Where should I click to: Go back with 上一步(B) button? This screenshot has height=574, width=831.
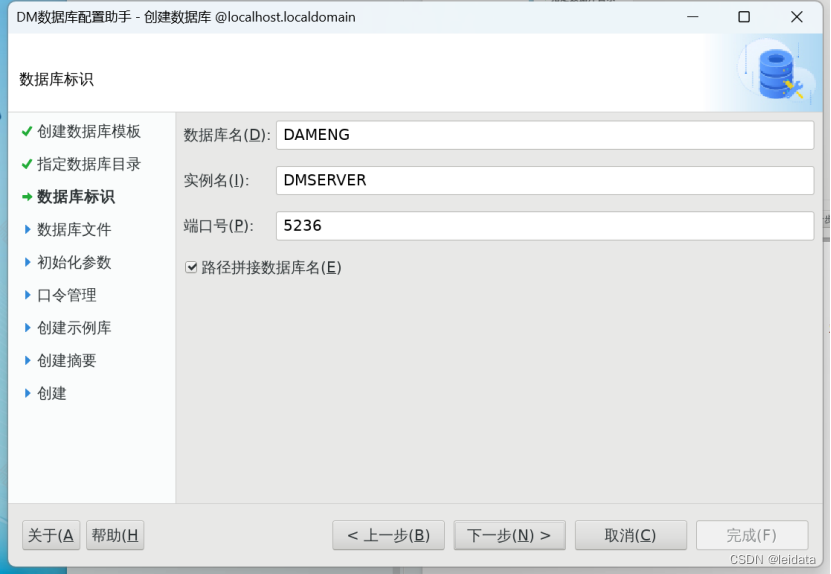388,535
